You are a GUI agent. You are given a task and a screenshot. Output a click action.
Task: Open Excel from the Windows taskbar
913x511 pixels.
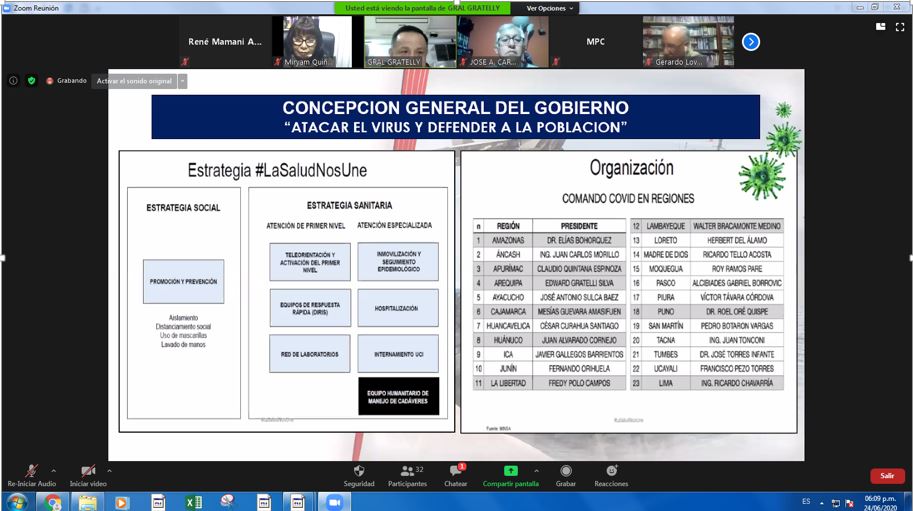click(x=193, y=501)
